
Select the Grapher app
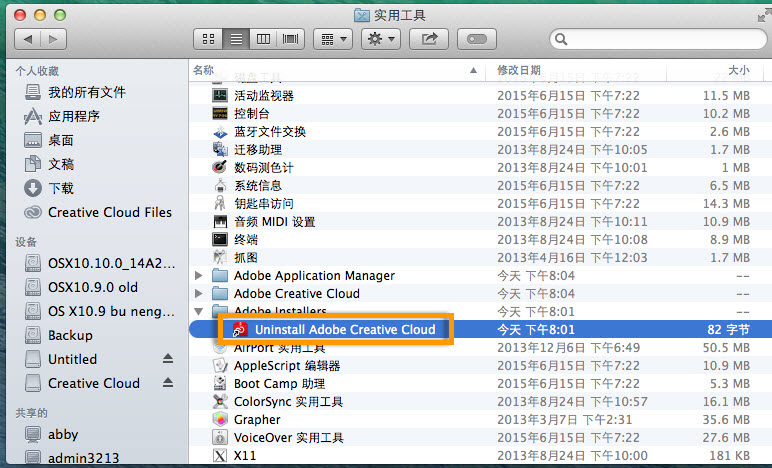(257, 420)
